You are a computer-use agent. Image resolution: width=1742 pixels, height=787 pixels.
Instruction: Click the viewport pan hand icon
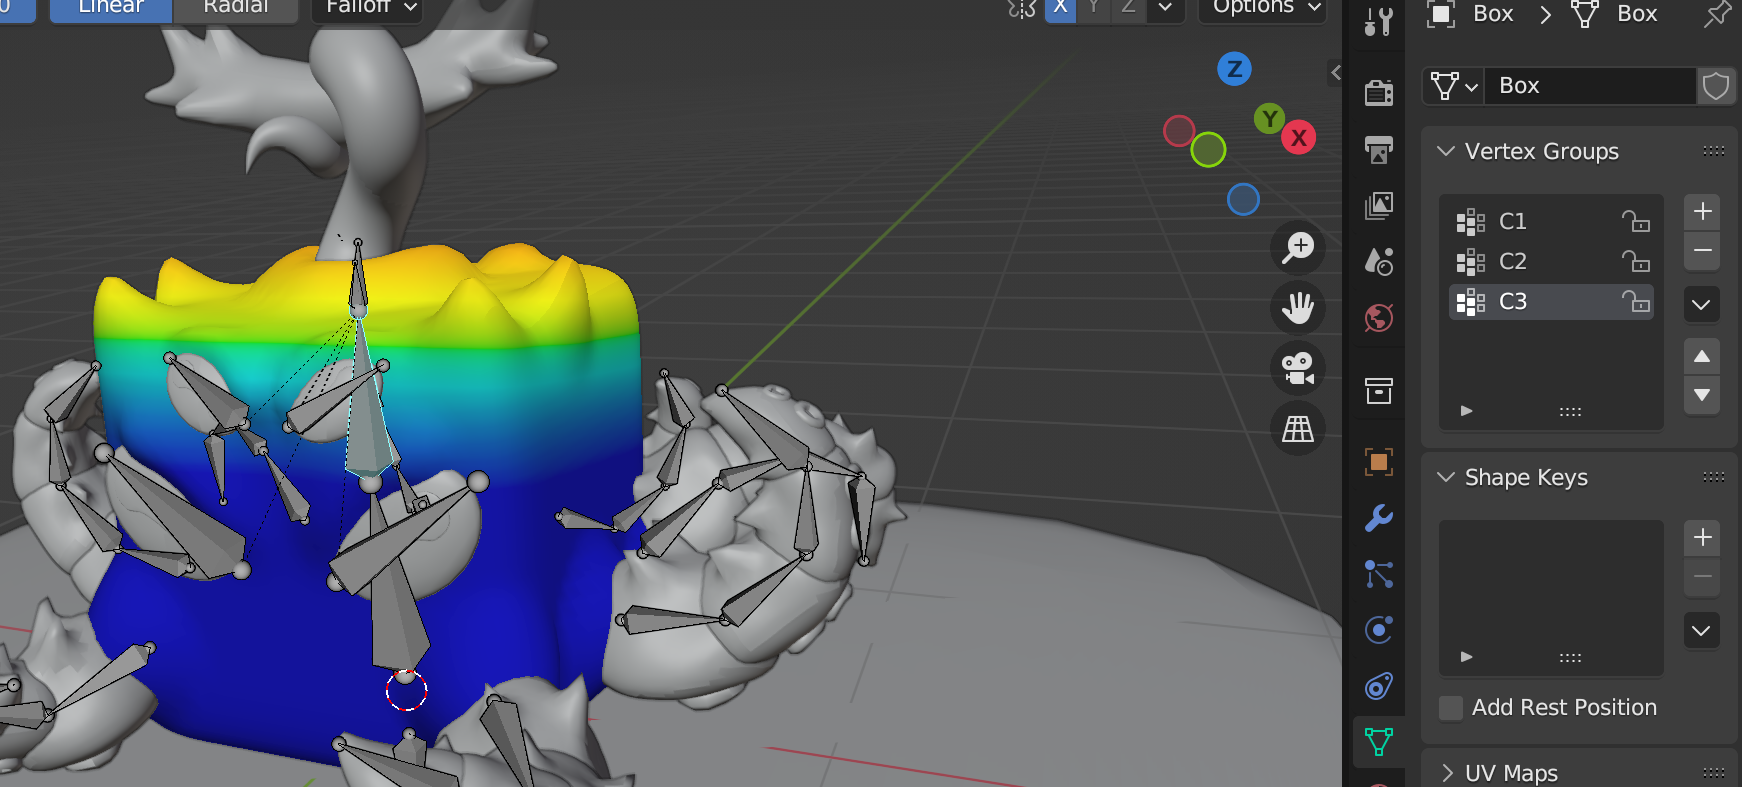1298,308
